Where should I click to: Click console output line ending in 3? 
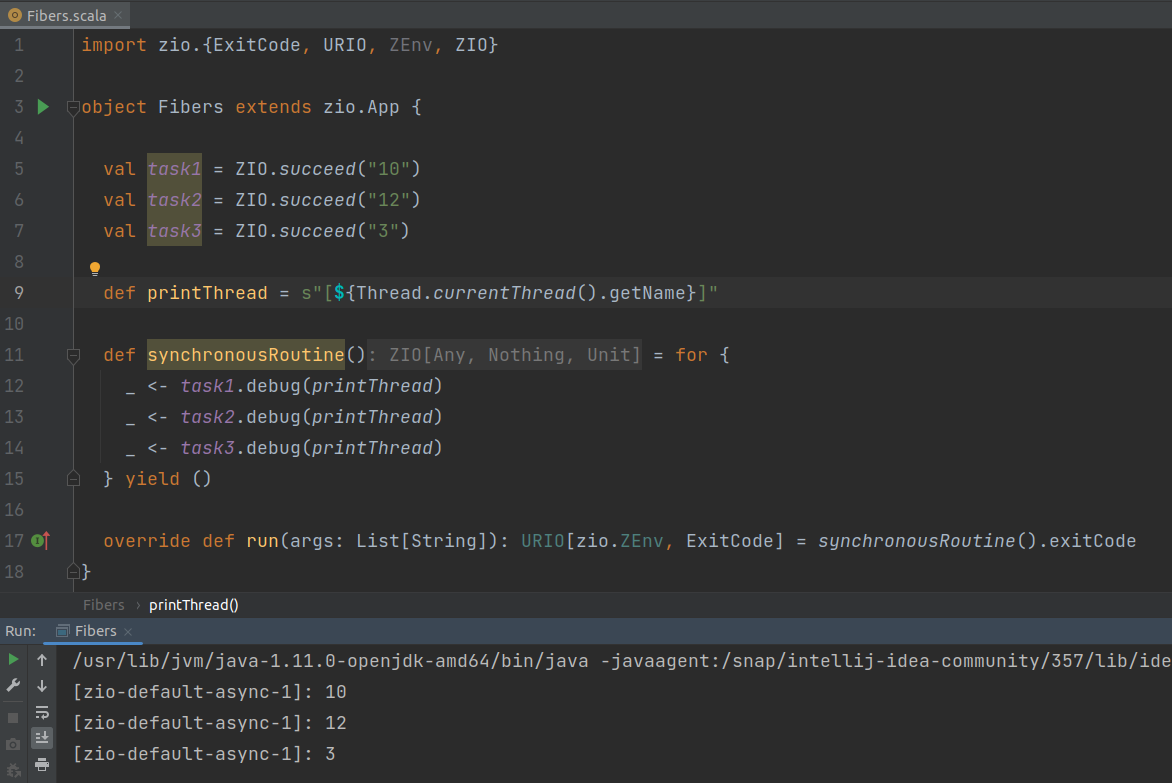[204, 754]
